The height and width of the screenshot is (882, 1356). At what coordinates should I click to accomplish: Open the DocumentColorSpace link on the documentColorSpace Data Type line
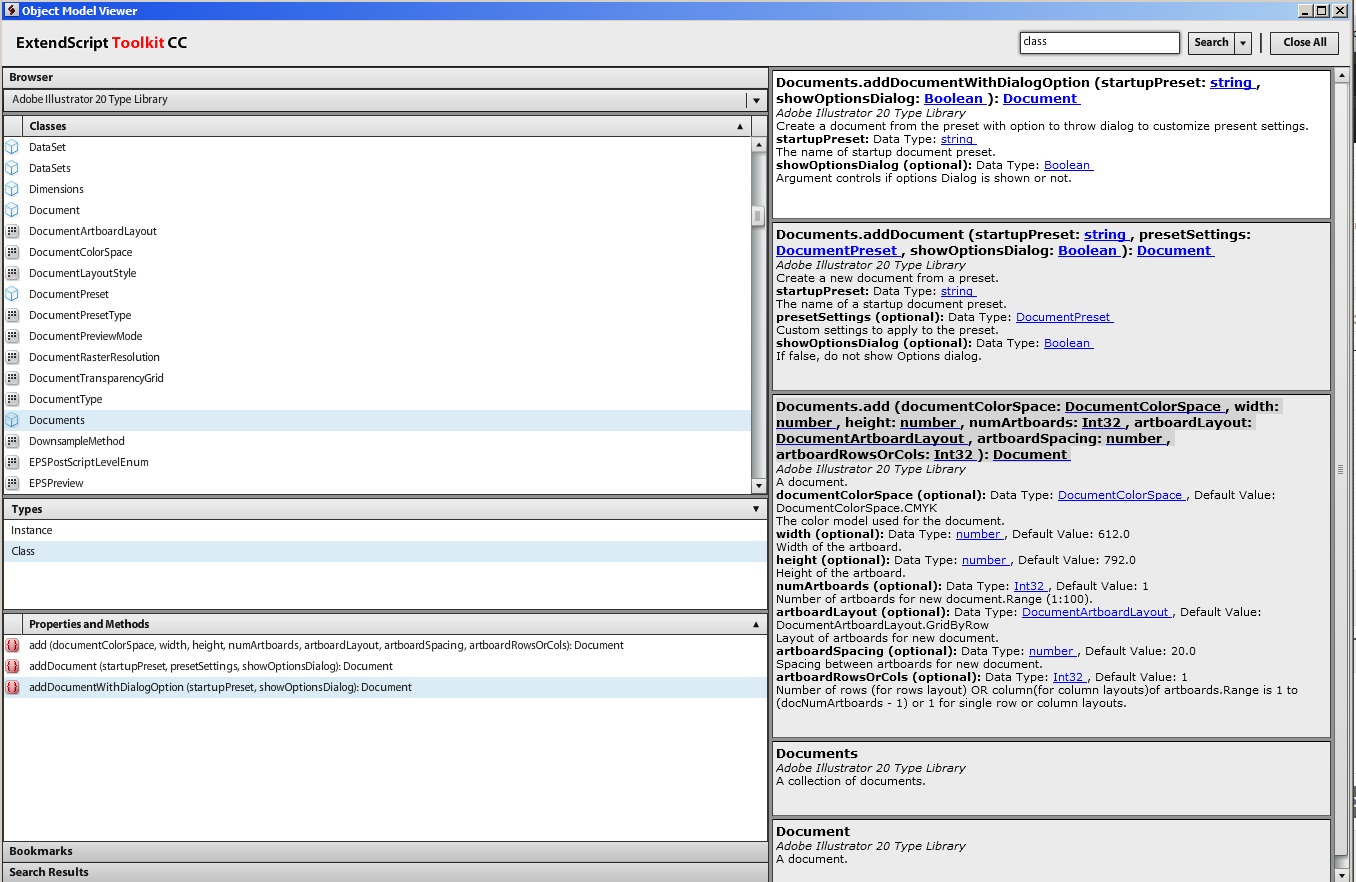pos(1121,495)
